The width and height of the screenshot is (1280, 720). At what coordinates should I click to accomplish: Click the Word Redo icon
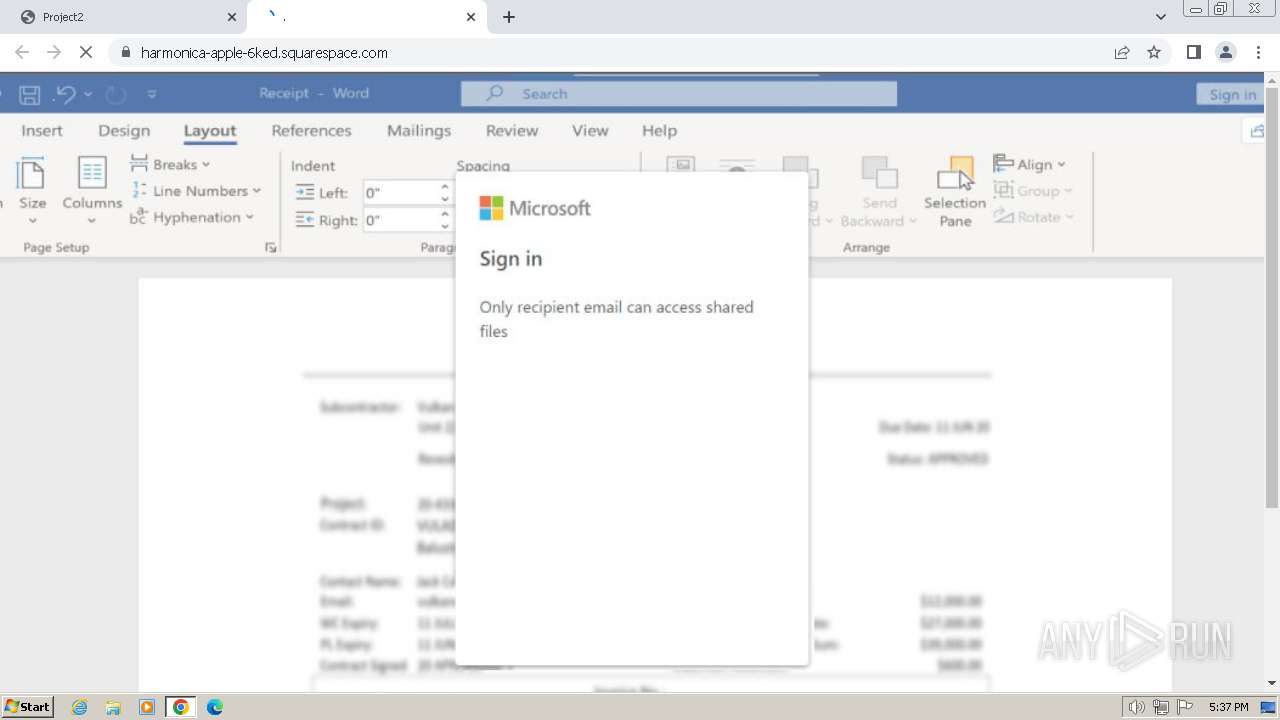[x=116, y=94]
